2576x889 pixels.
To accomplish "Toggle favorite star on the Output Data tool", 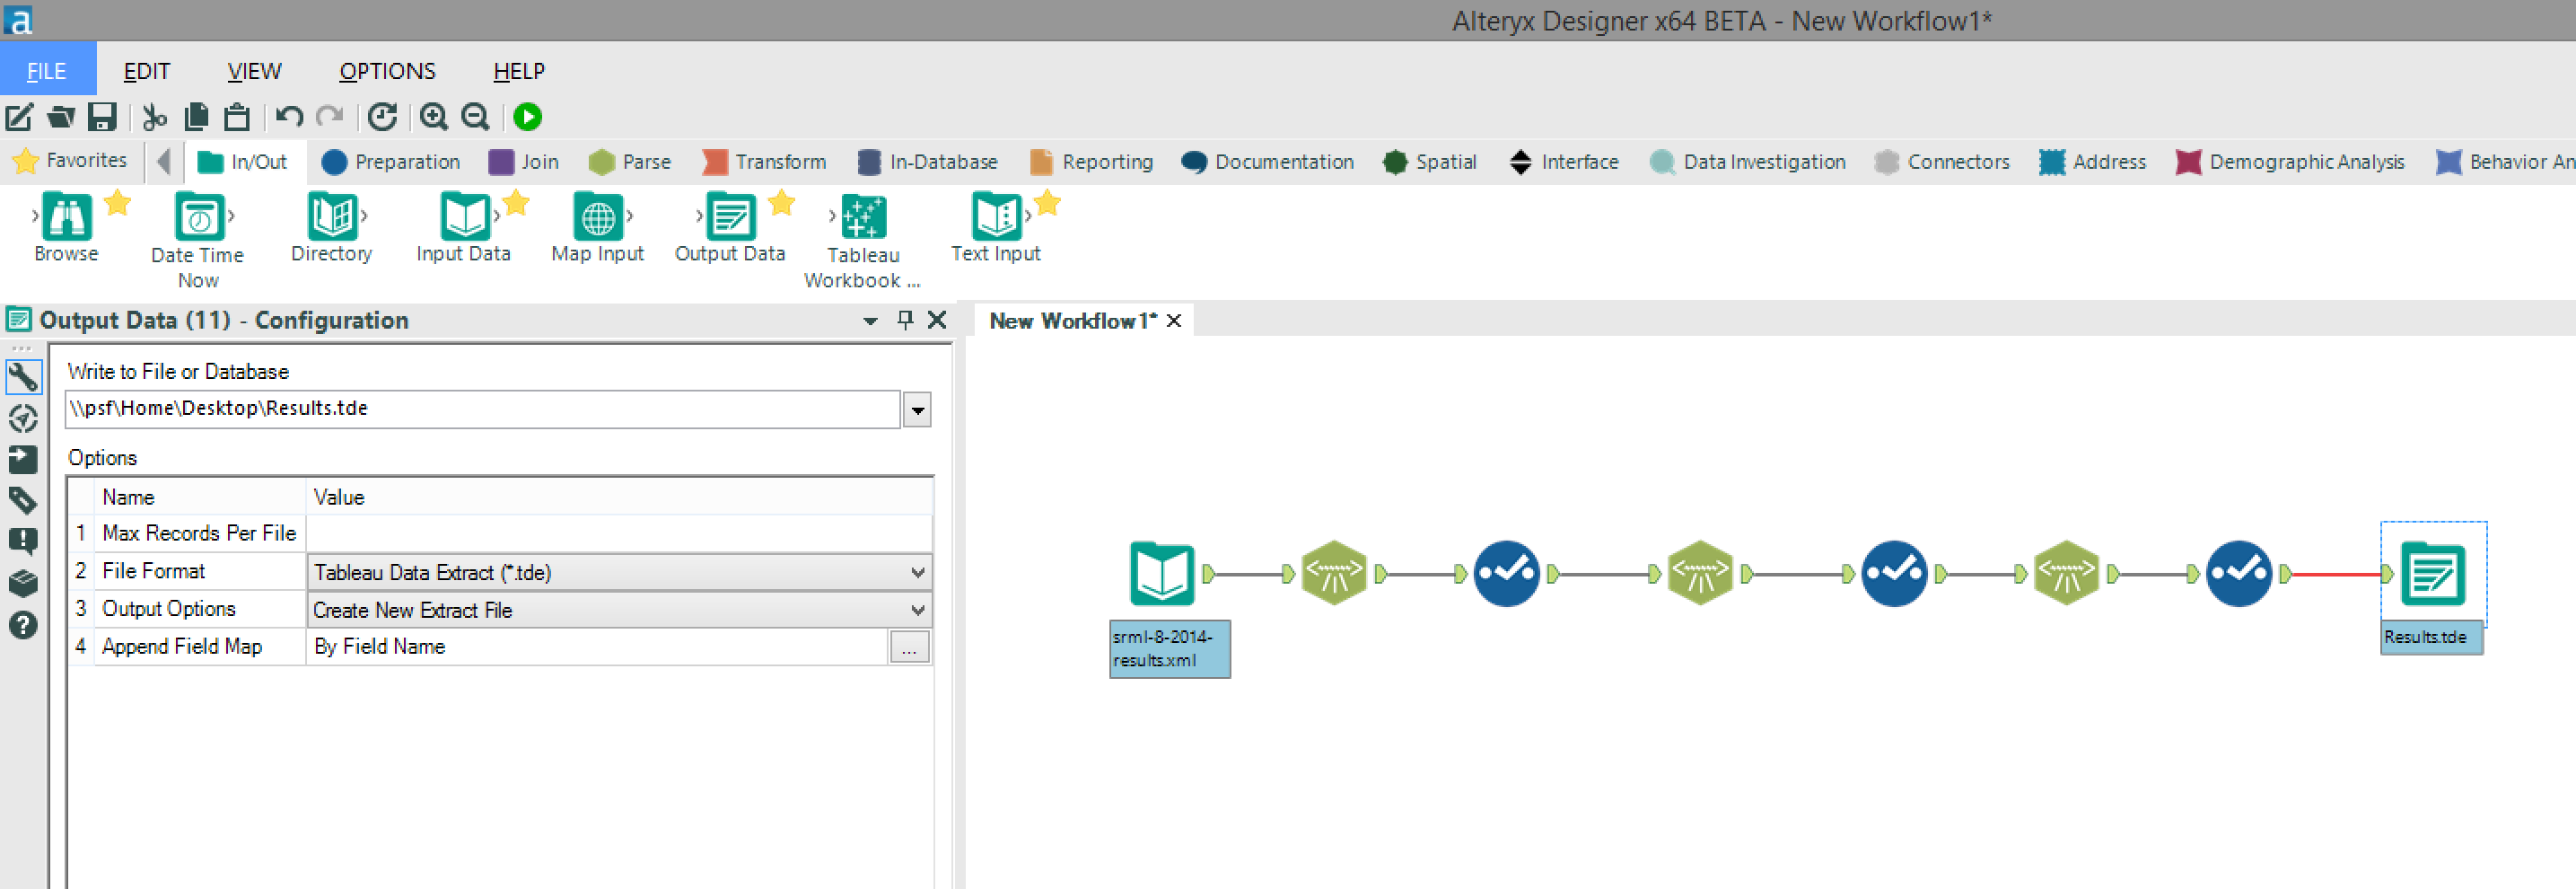I will (x=781, y=203).
